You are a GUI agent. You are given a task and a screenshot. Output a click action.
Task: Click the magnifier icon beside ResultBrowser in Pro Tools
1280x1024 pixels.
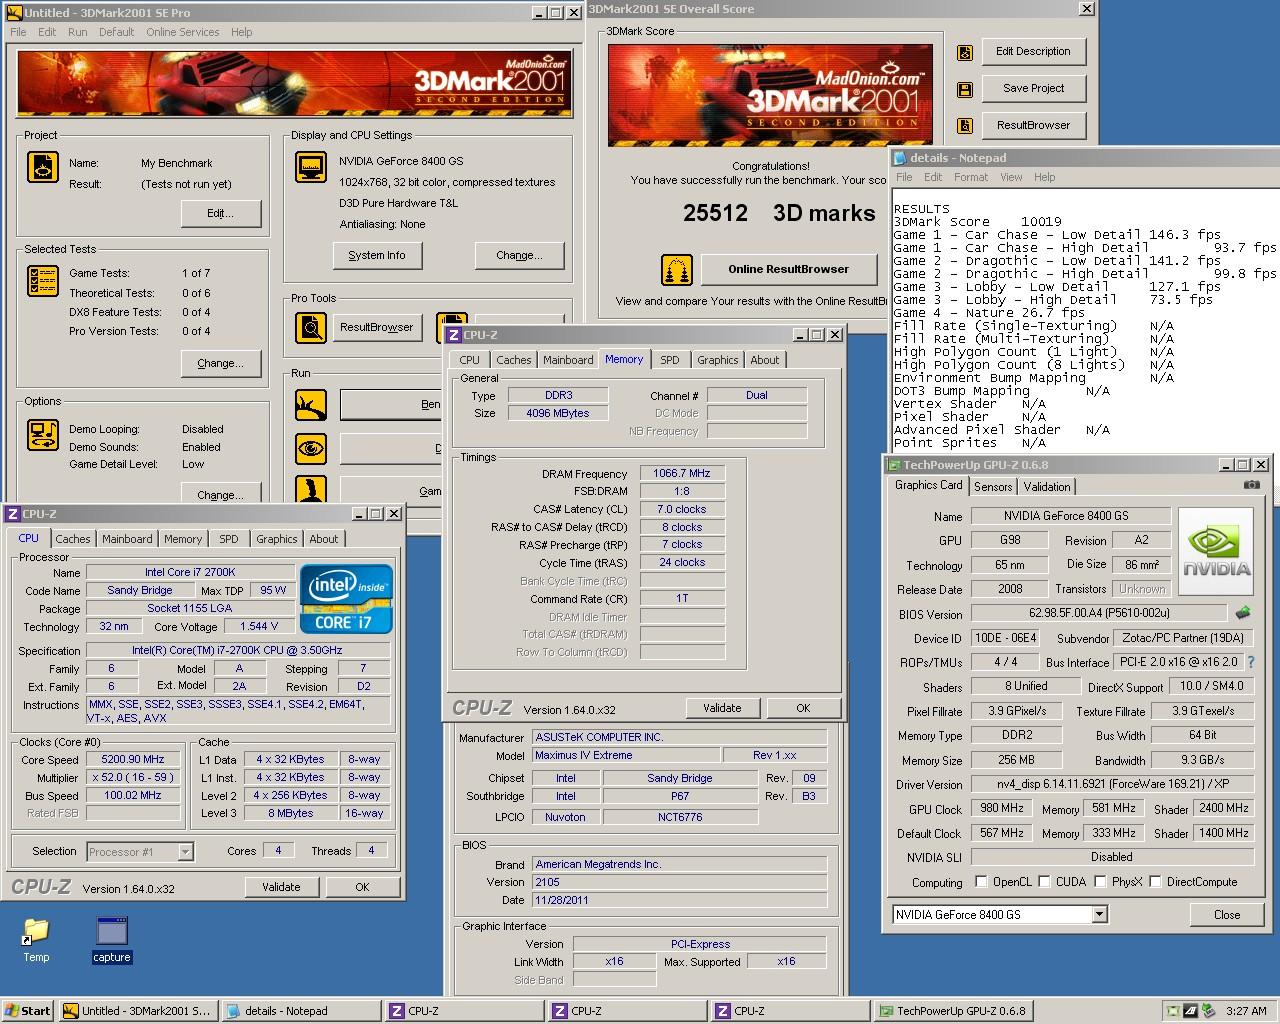[x=311, y=327]
